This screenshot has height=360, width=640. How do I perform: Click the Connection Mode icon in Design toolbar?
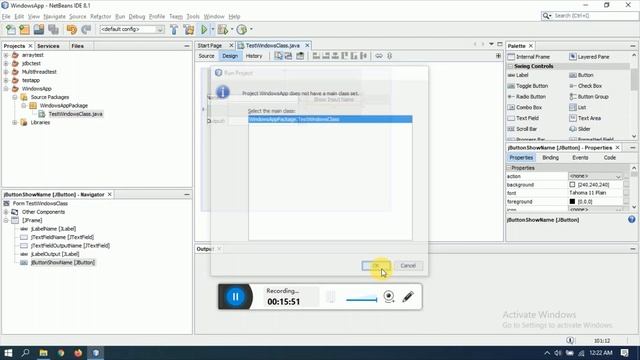pos(288,56)
